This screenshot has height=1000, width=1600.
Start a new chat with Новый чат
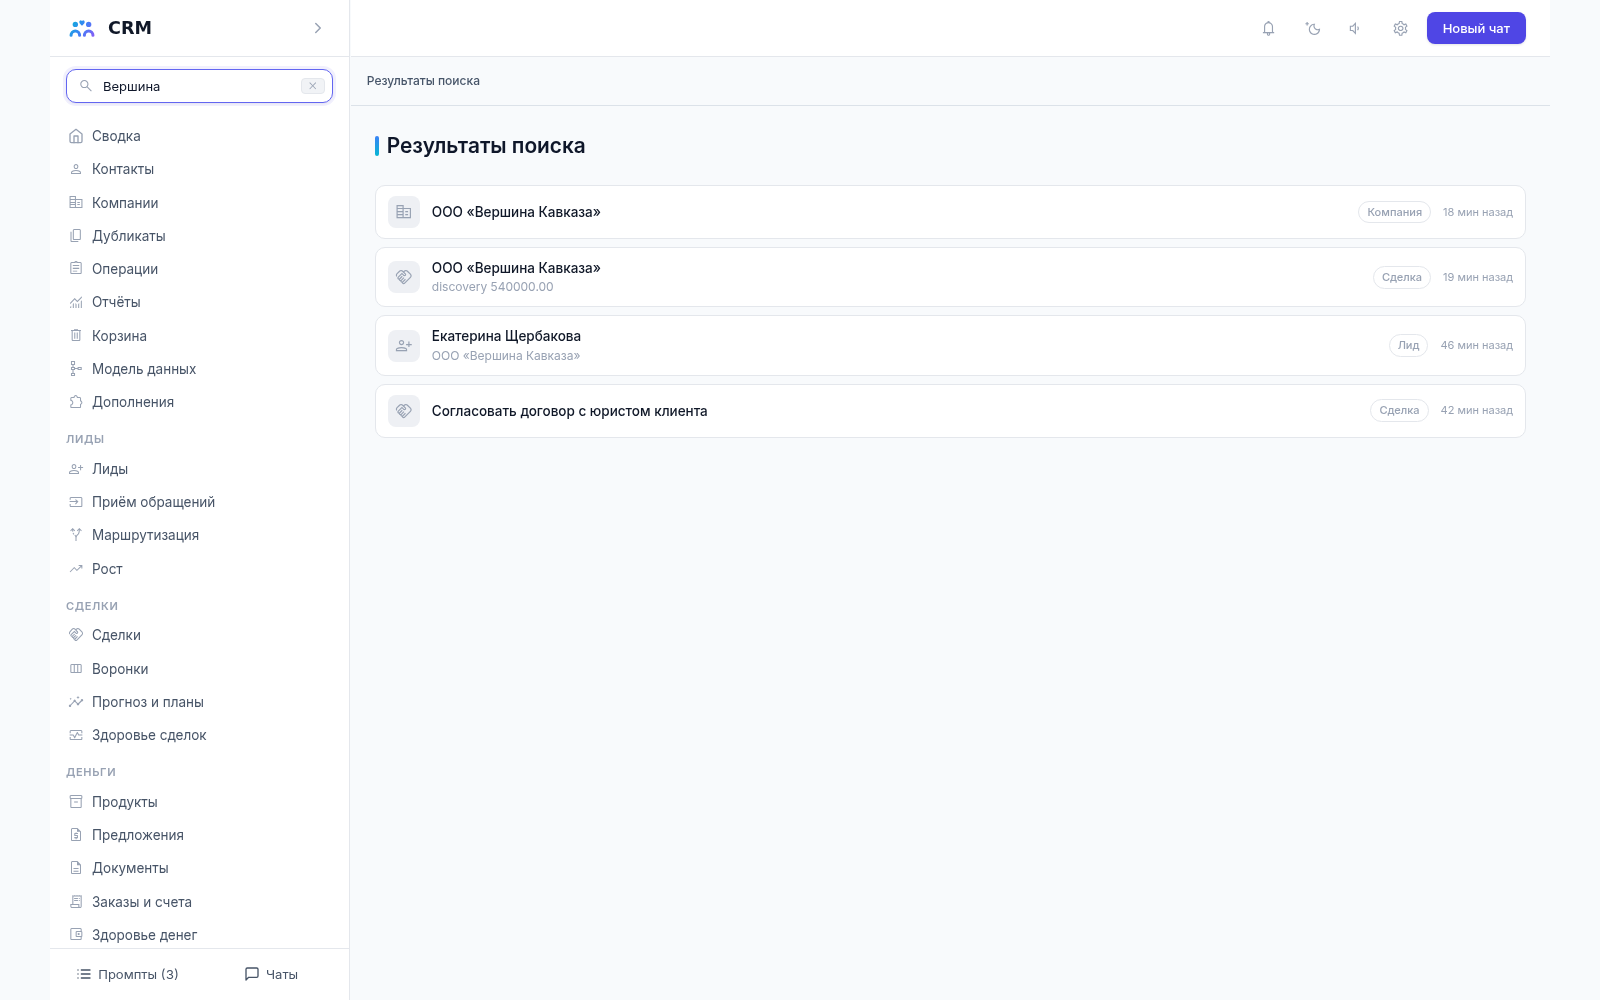(1476, 28)
